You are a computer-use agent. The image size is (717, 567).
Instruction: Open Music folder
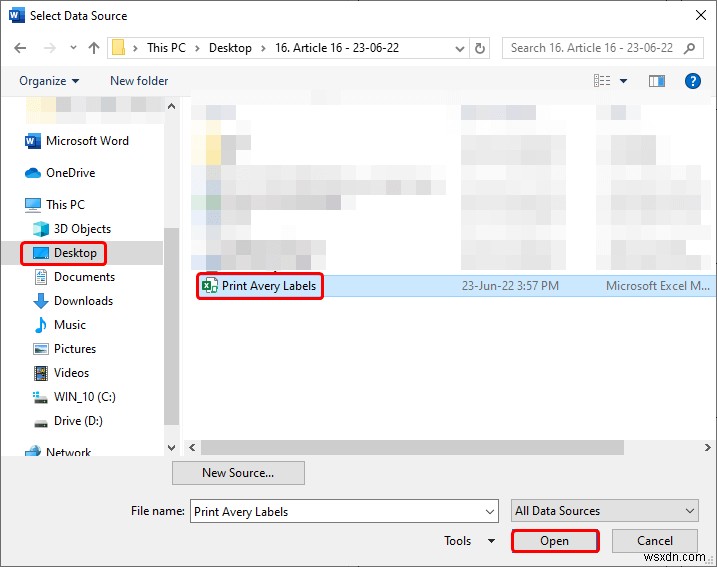tap(70, 325)
